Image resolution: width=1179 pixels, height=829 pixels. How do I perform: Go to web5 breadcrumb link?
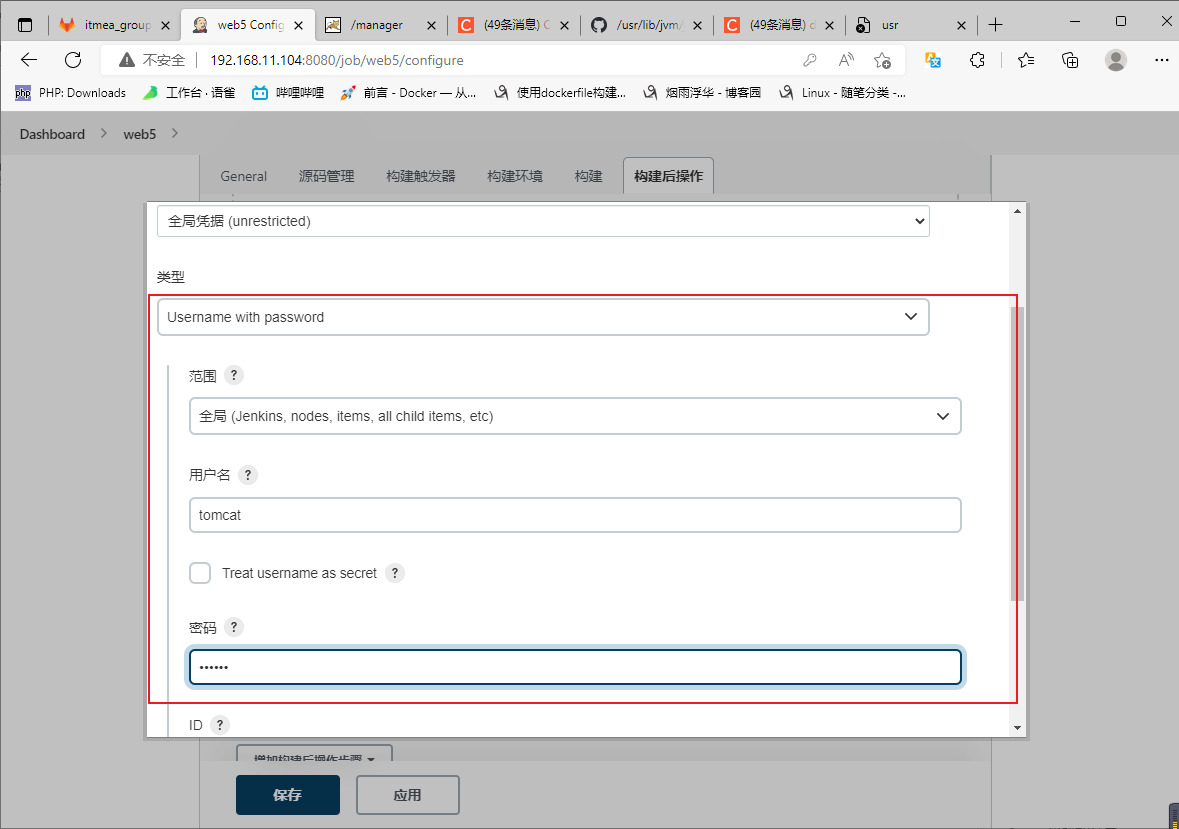(x=140, y=134)
